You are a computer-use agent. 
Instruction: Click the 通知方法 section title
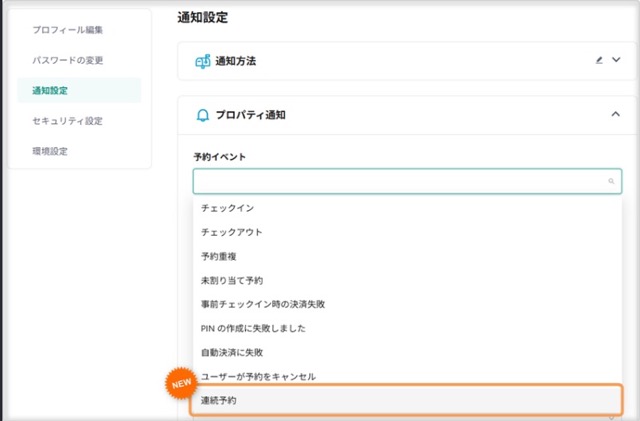tap(236, 61)
